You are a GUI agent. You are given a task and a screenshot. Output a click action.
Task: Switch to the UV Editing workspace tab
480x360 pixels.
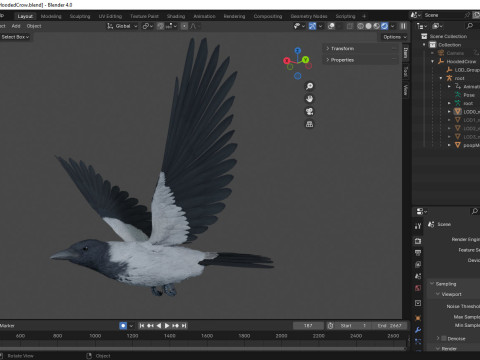click(x=110, y=16)
